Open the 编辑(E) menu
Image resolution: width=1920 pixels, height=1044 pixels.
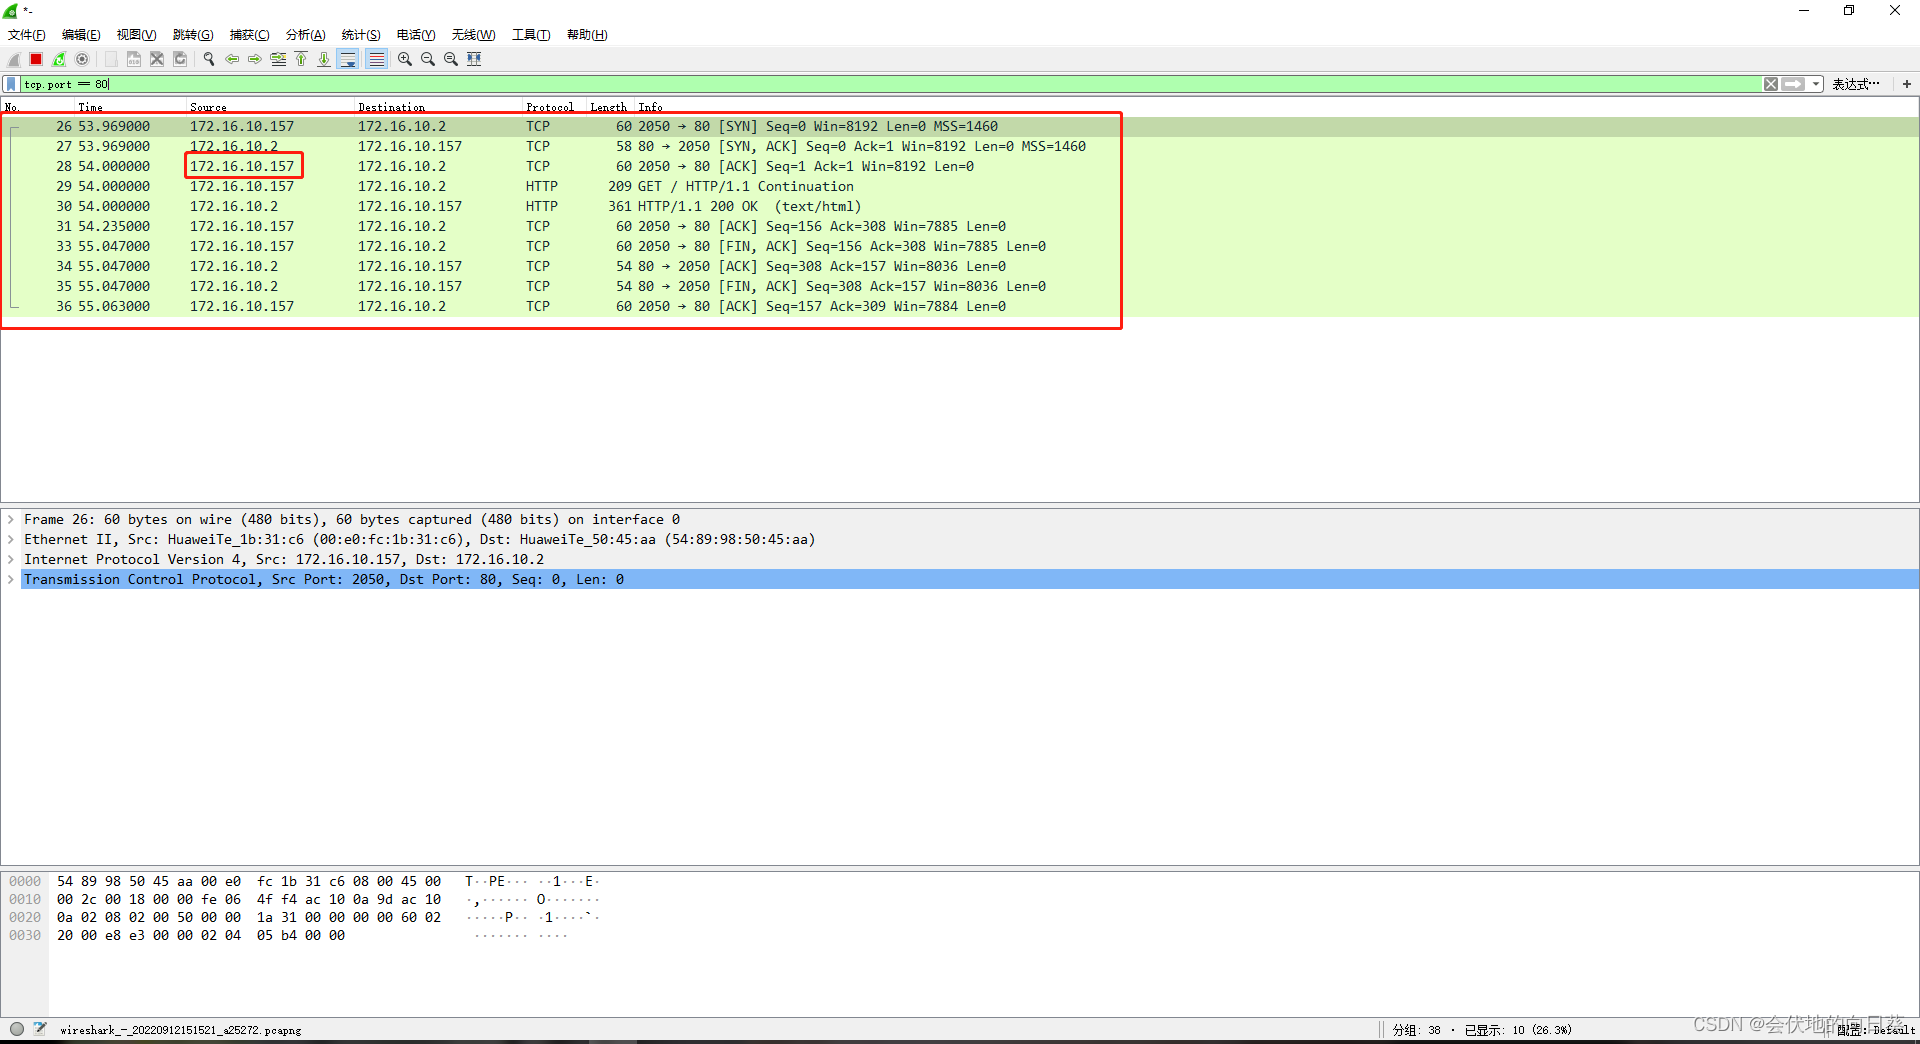point(81,35)
